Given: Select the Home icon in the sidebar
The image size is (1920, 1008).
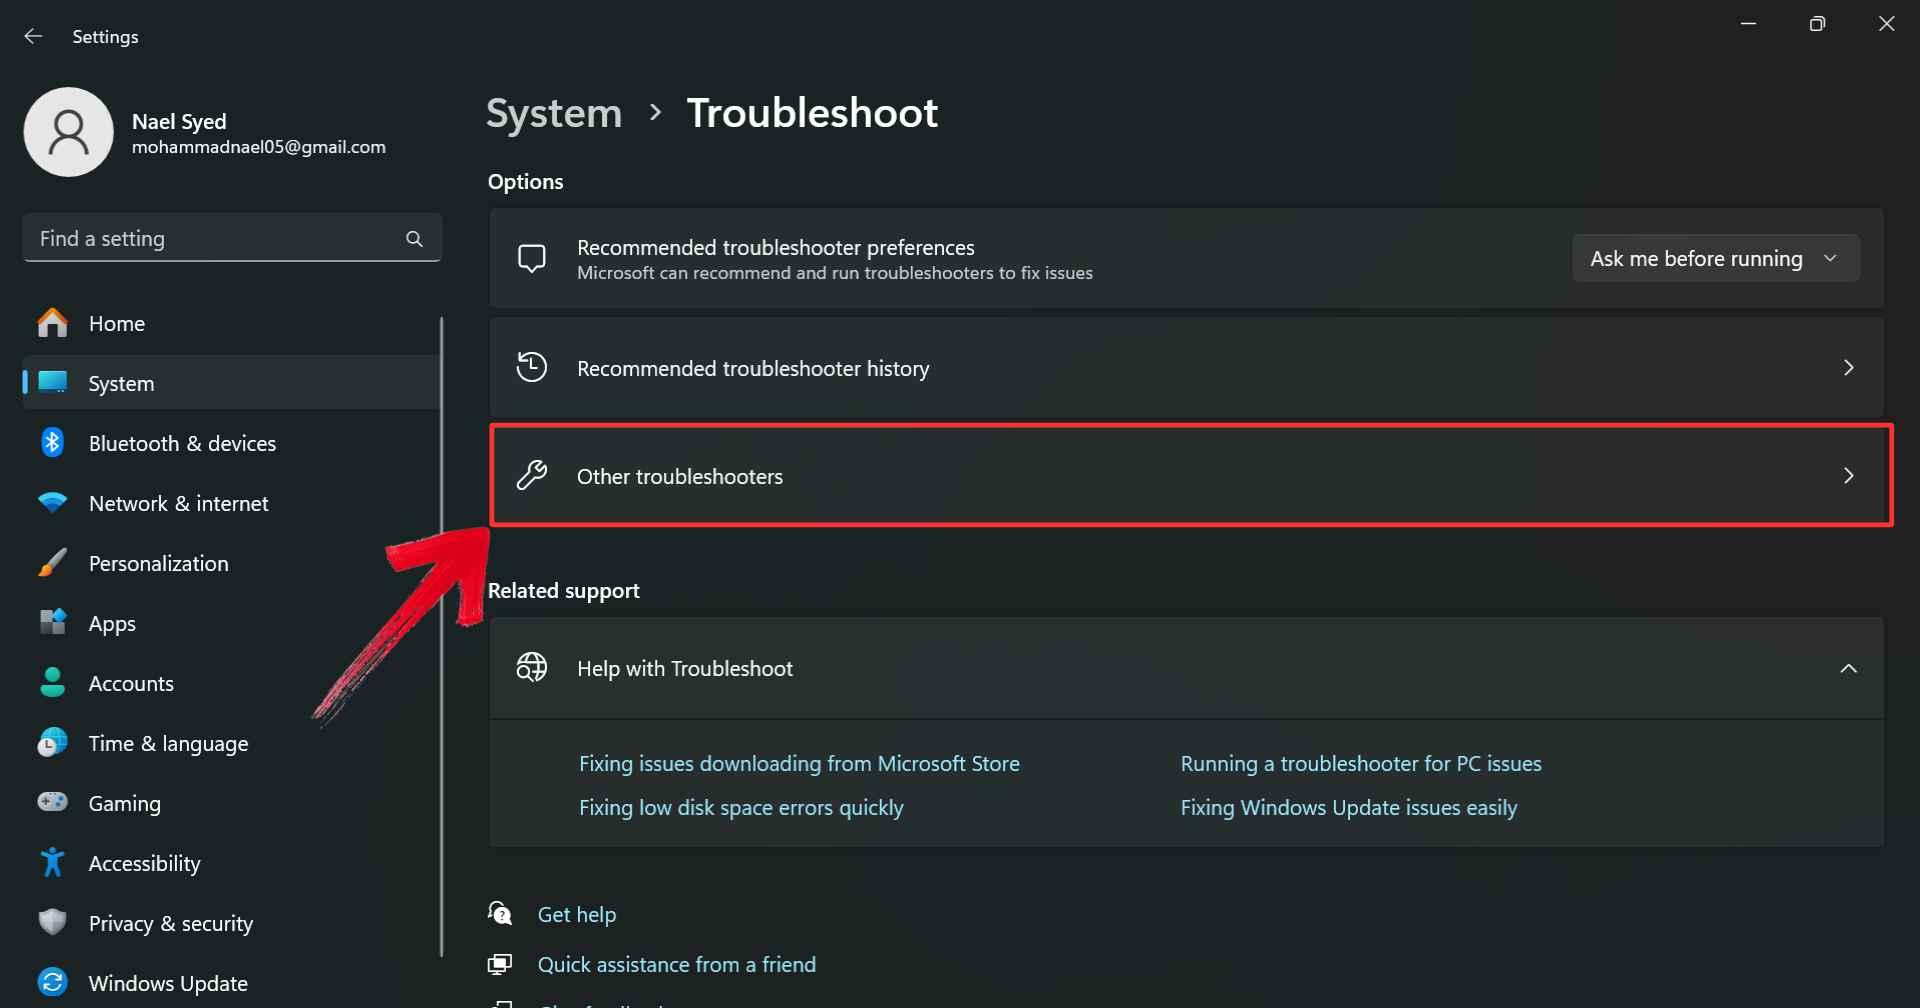Looking at the screenshot, I should click(51, 323).
